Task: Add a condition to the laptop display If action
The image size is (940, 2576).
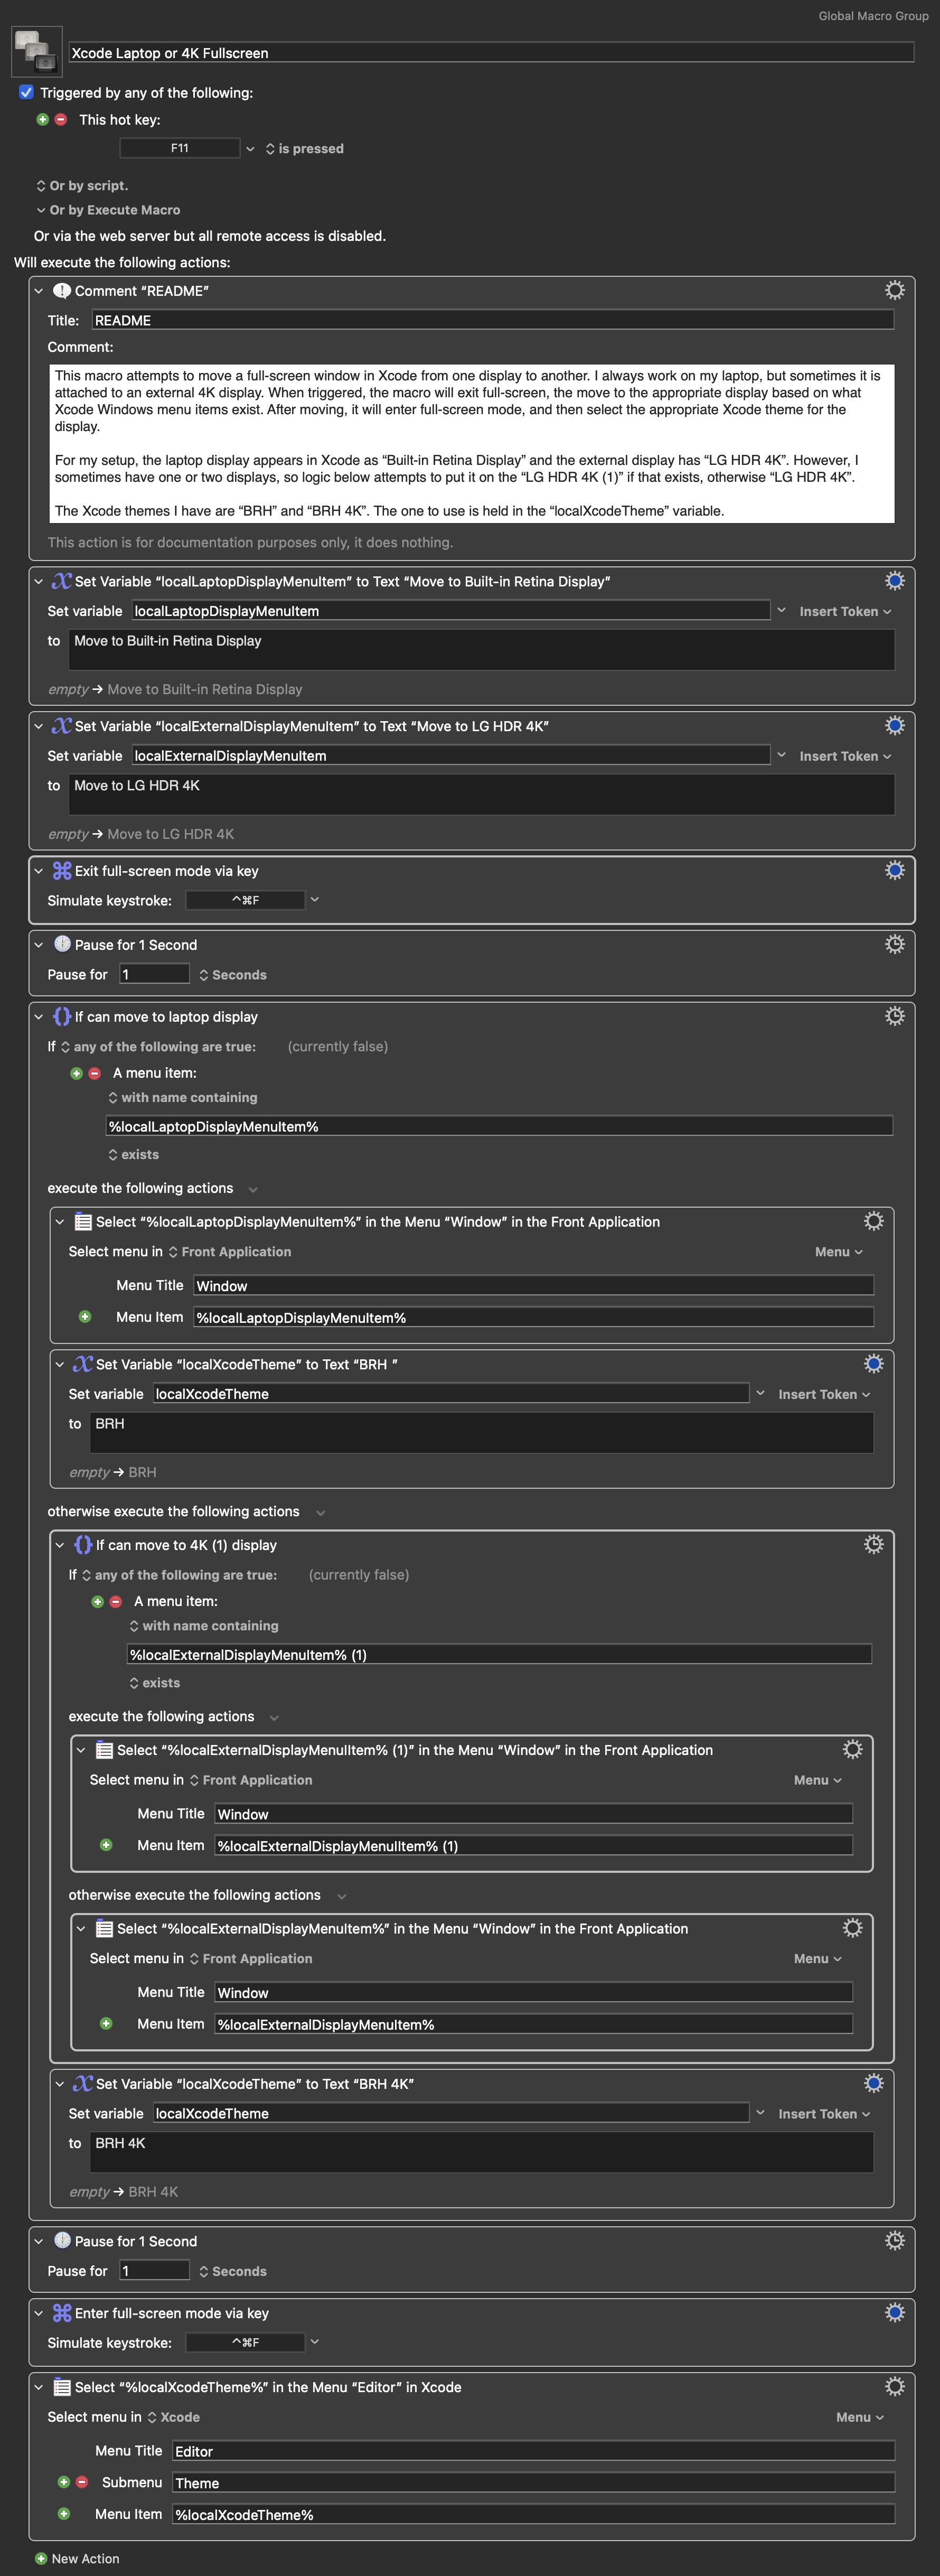Action: (76, 1073)
